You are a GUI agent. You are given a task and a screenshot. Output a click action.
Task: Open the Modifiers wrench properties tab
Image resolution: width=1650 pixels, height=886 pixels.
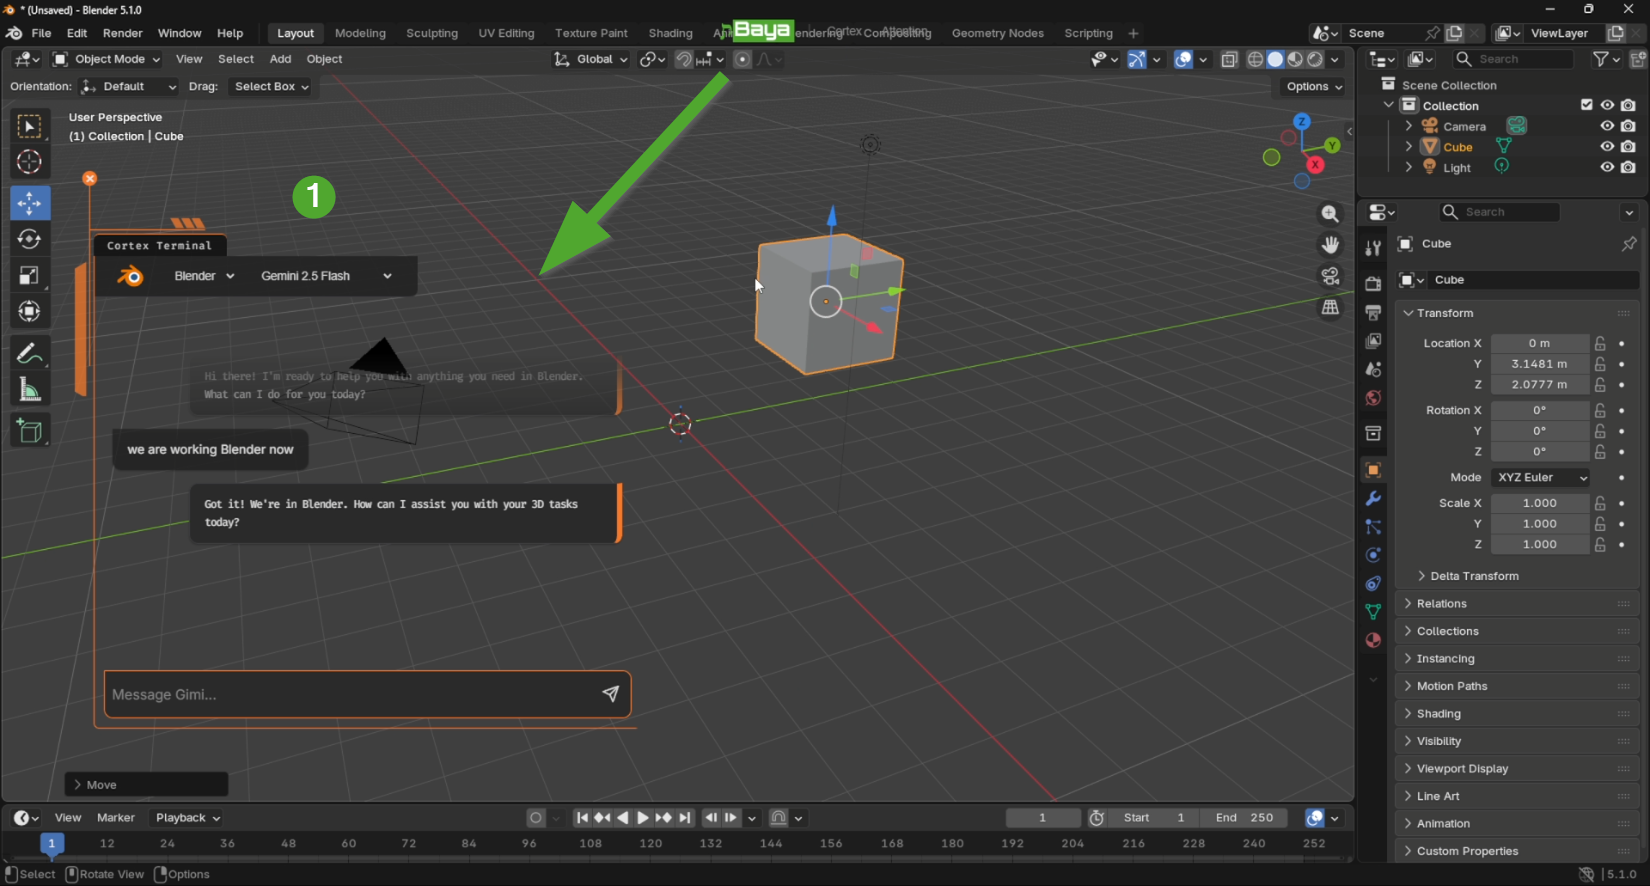point(1373,499)
